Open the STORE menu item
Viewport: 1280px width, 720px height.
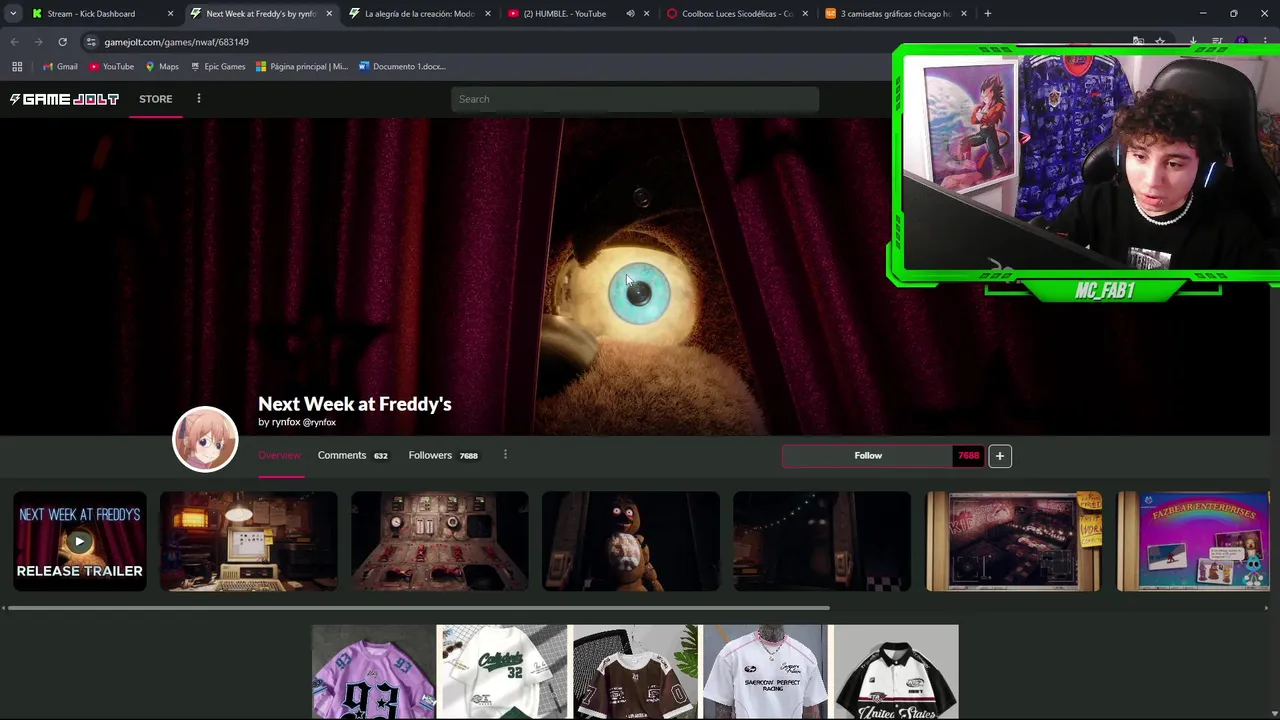pyautogui.click(x=155, y=99)
